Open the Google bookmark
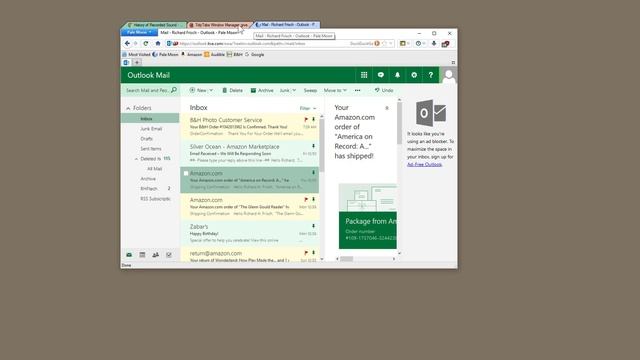This screenshot has width=640, height=360. pos(255,54)
